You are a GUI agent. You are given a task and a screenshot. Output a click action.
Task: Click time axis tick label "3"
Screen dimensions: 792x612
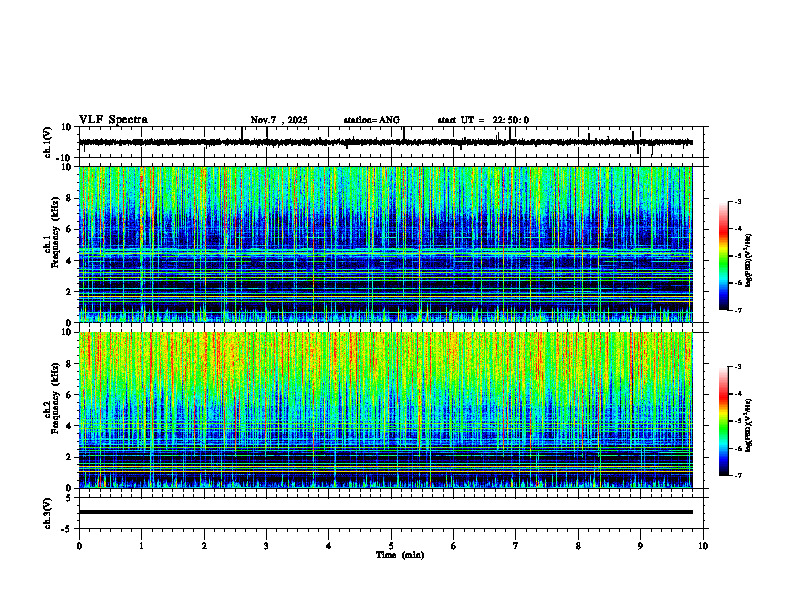coord(266,546)
